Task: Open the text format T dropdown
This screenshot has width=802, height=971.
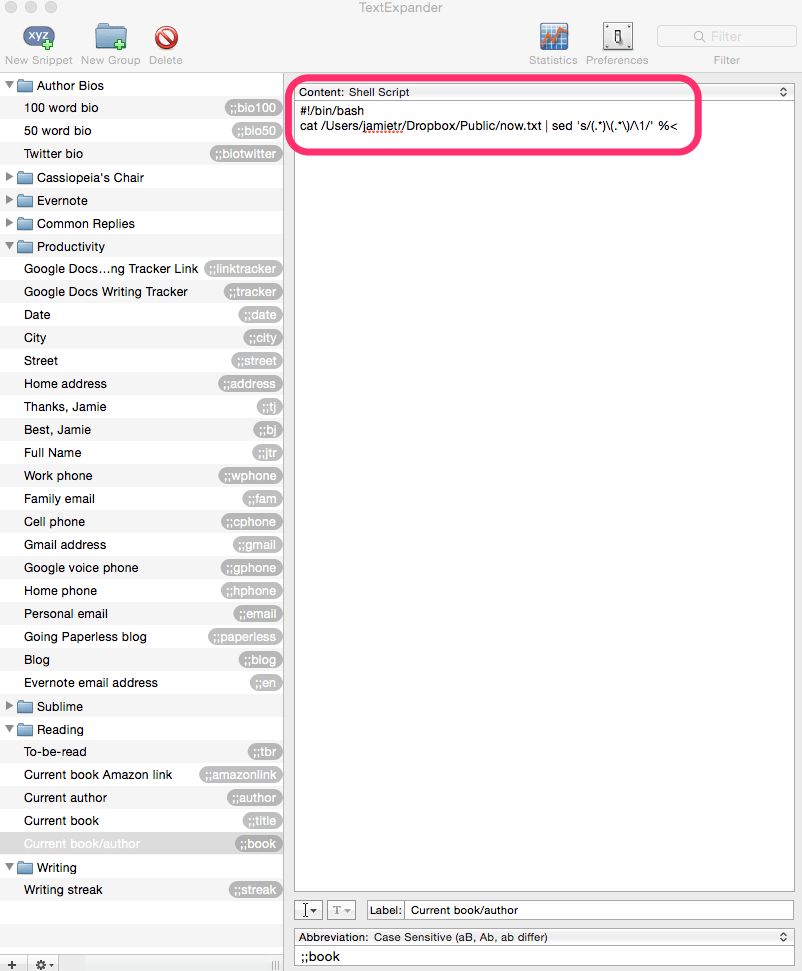Action: pos(341,910)
